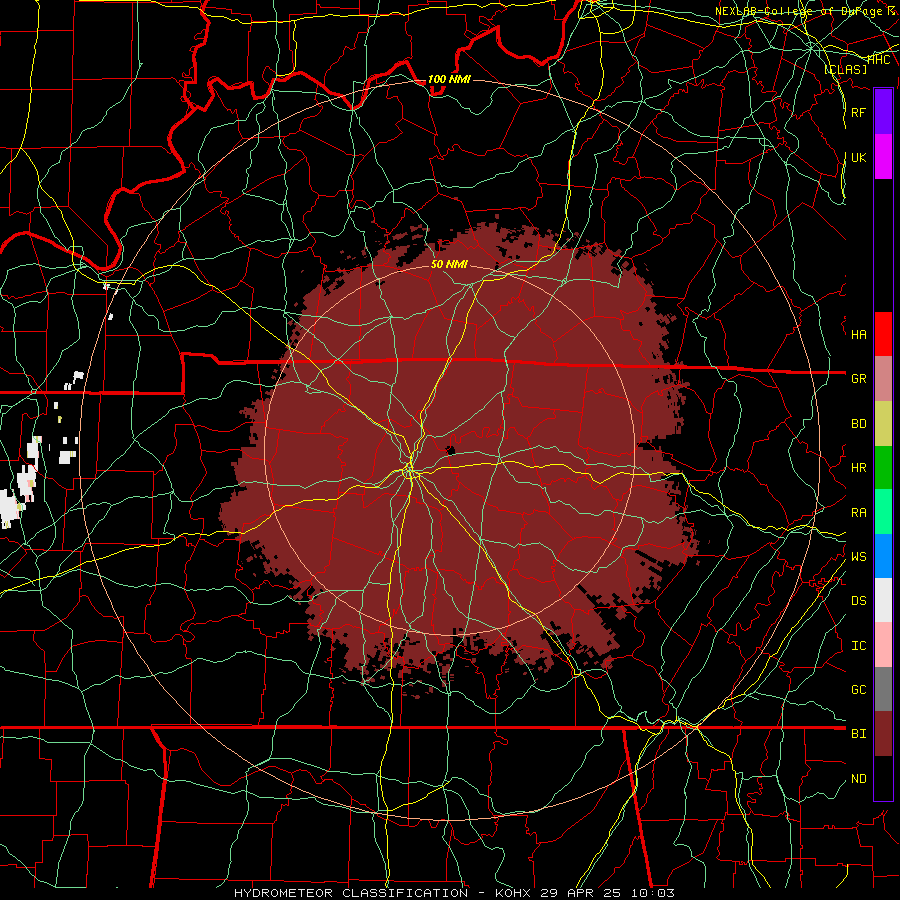
Task: Click the "GC" legend label
Action: (858, 690)
